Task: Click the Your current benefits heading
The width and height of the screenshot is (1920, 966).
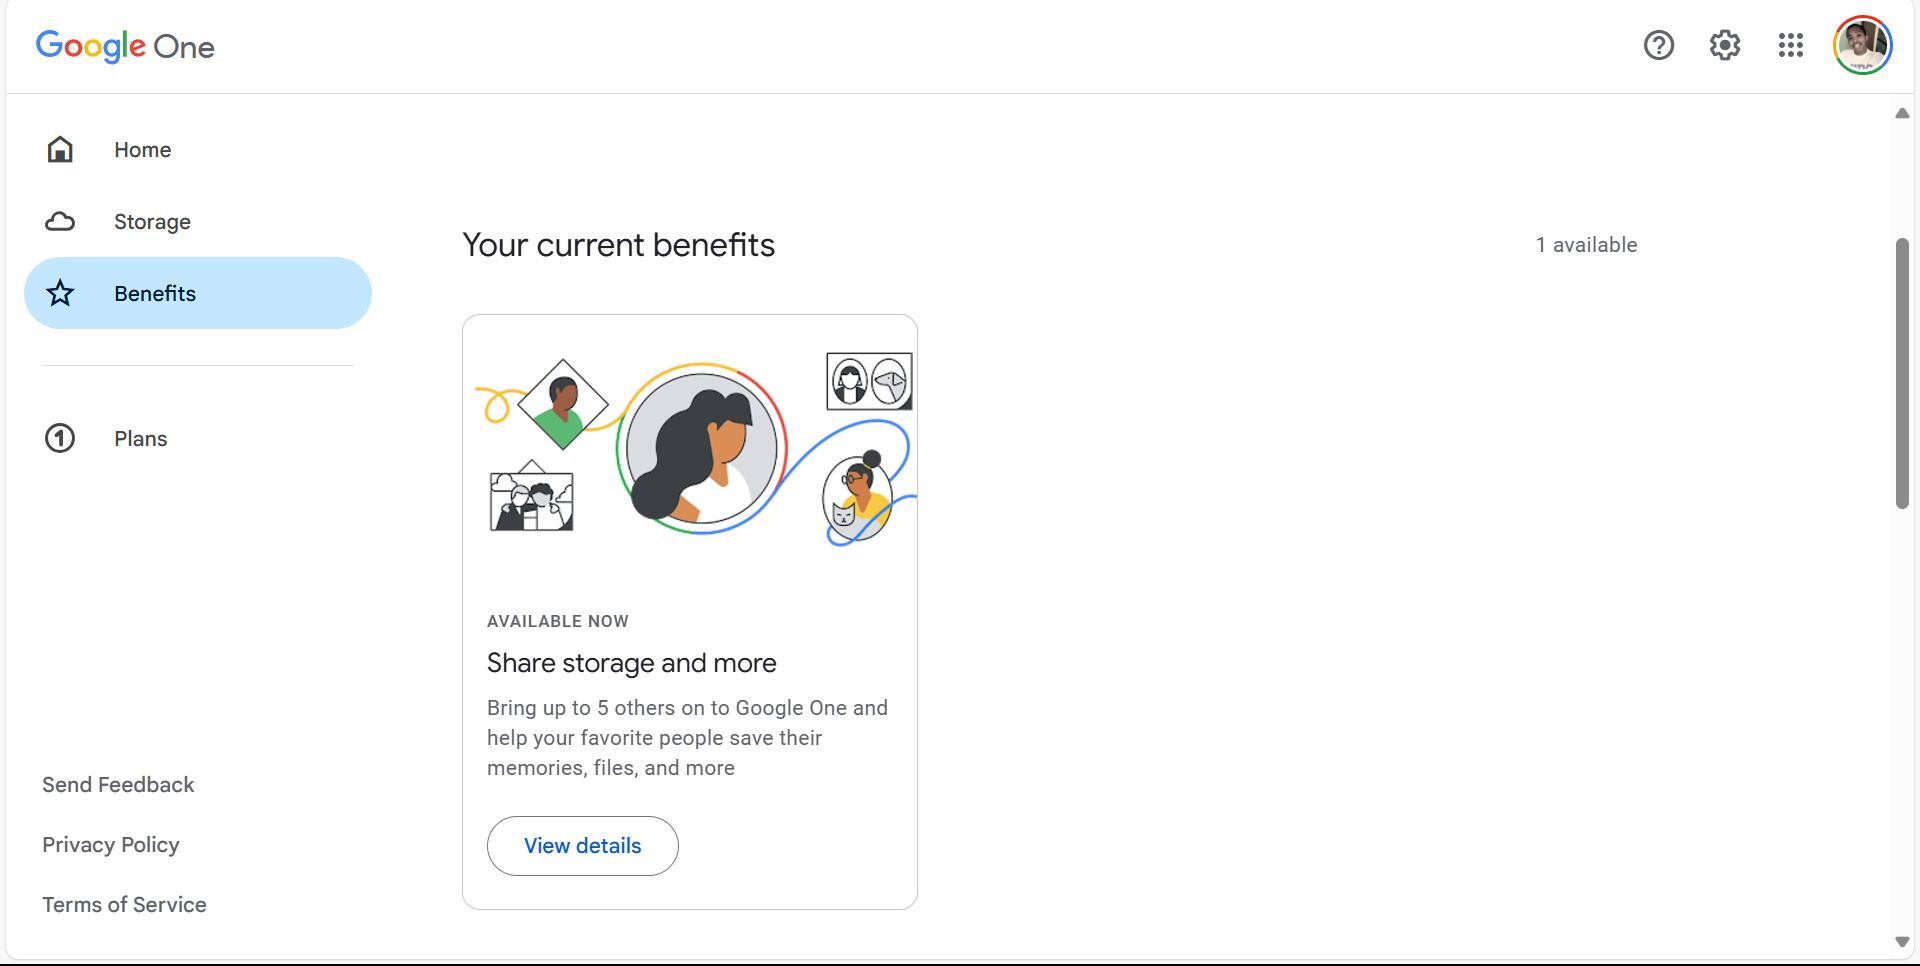Action: point(618,245)
